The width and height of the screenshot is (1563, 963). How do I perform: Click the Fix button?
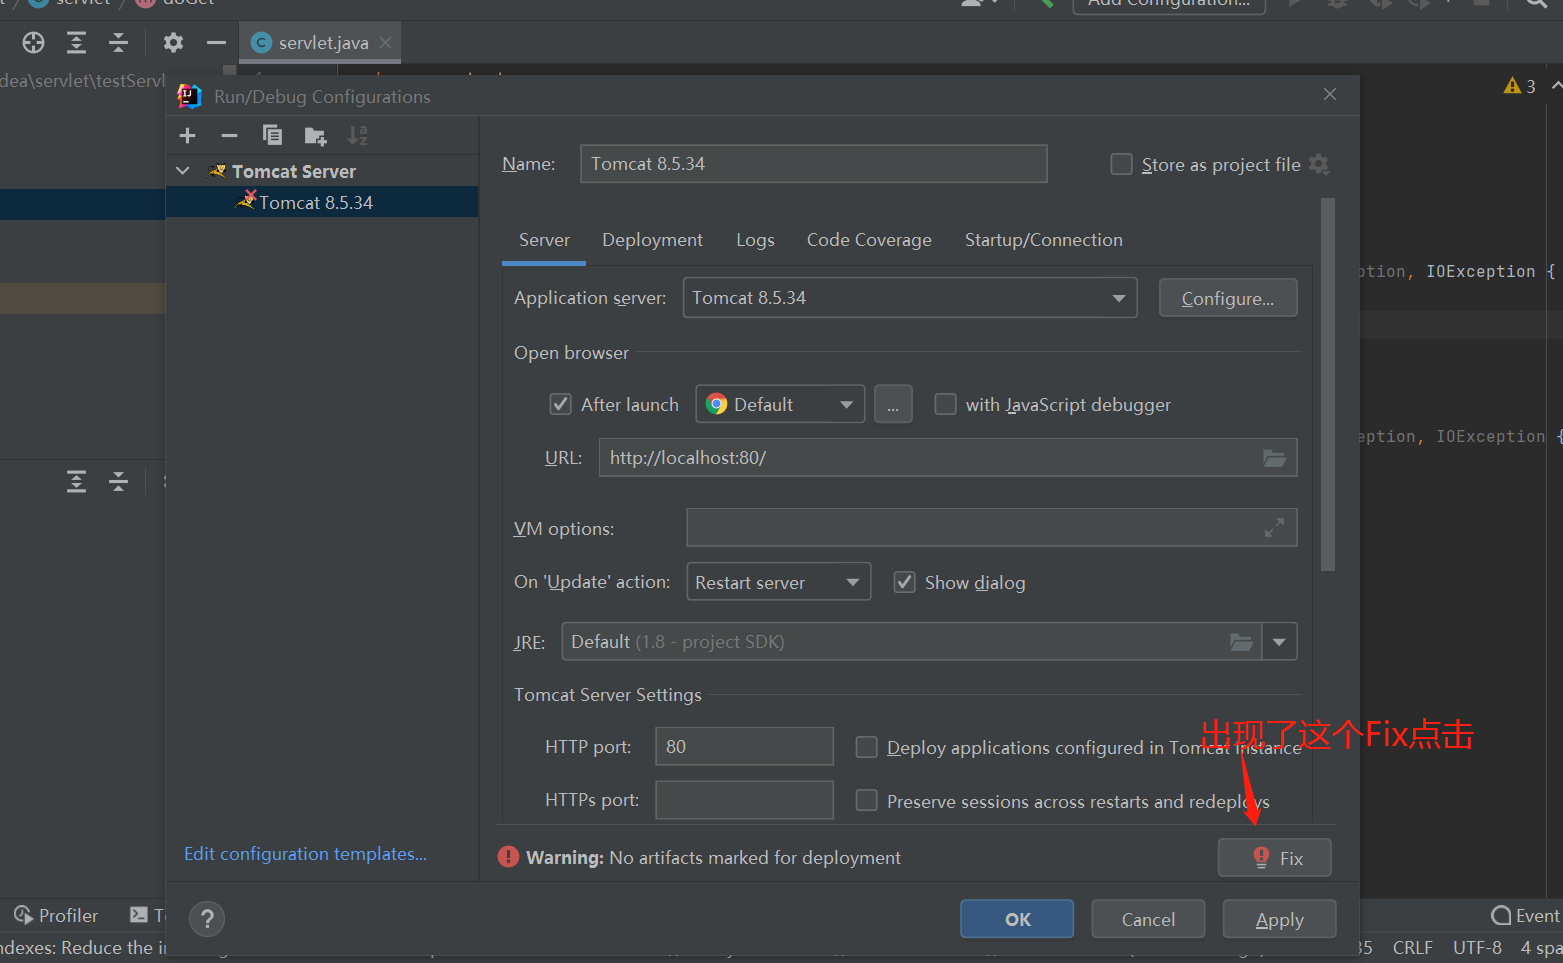tap(1275, 858)
